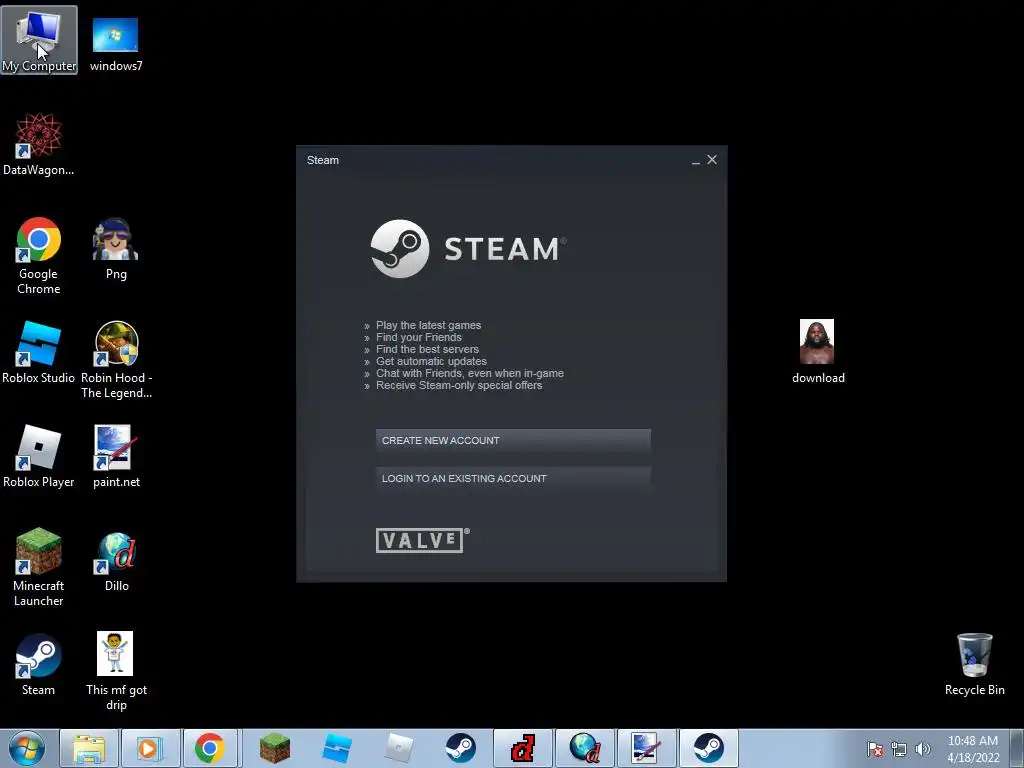Select the Png image file icon
The image size is (1024, 768).
tap(116, 249)
